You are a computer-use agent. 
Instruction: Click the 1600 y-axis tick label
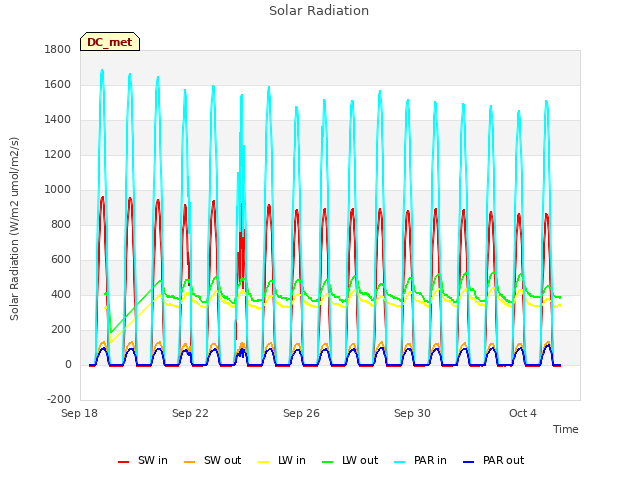click(x=58, y=84)
